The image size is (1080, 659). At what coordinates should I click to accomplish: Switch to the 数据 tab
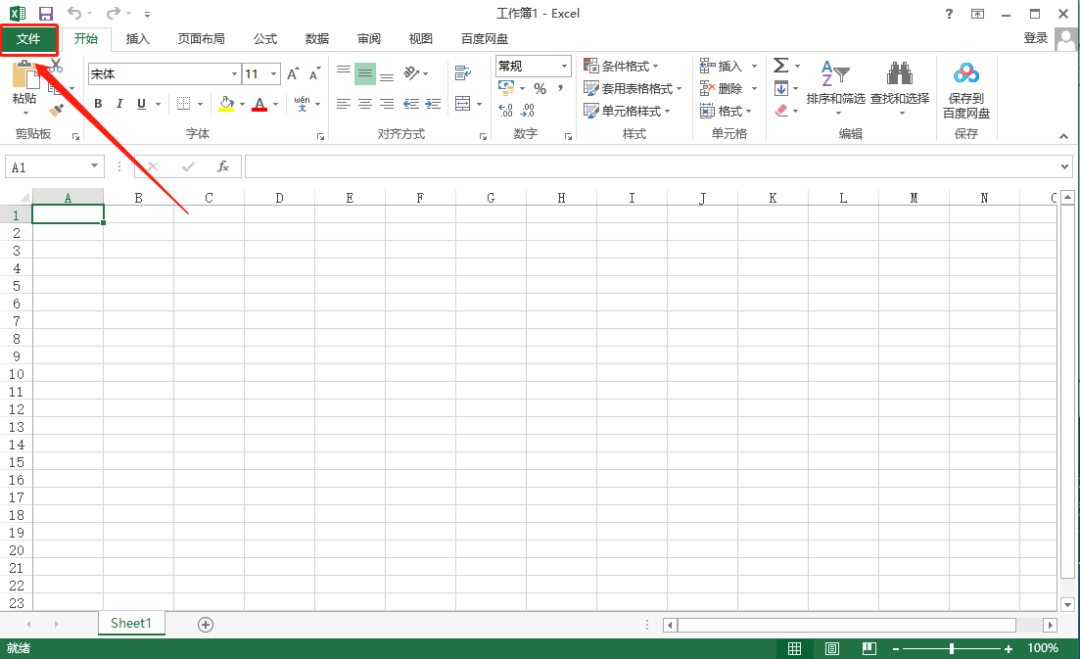[317, 39]
